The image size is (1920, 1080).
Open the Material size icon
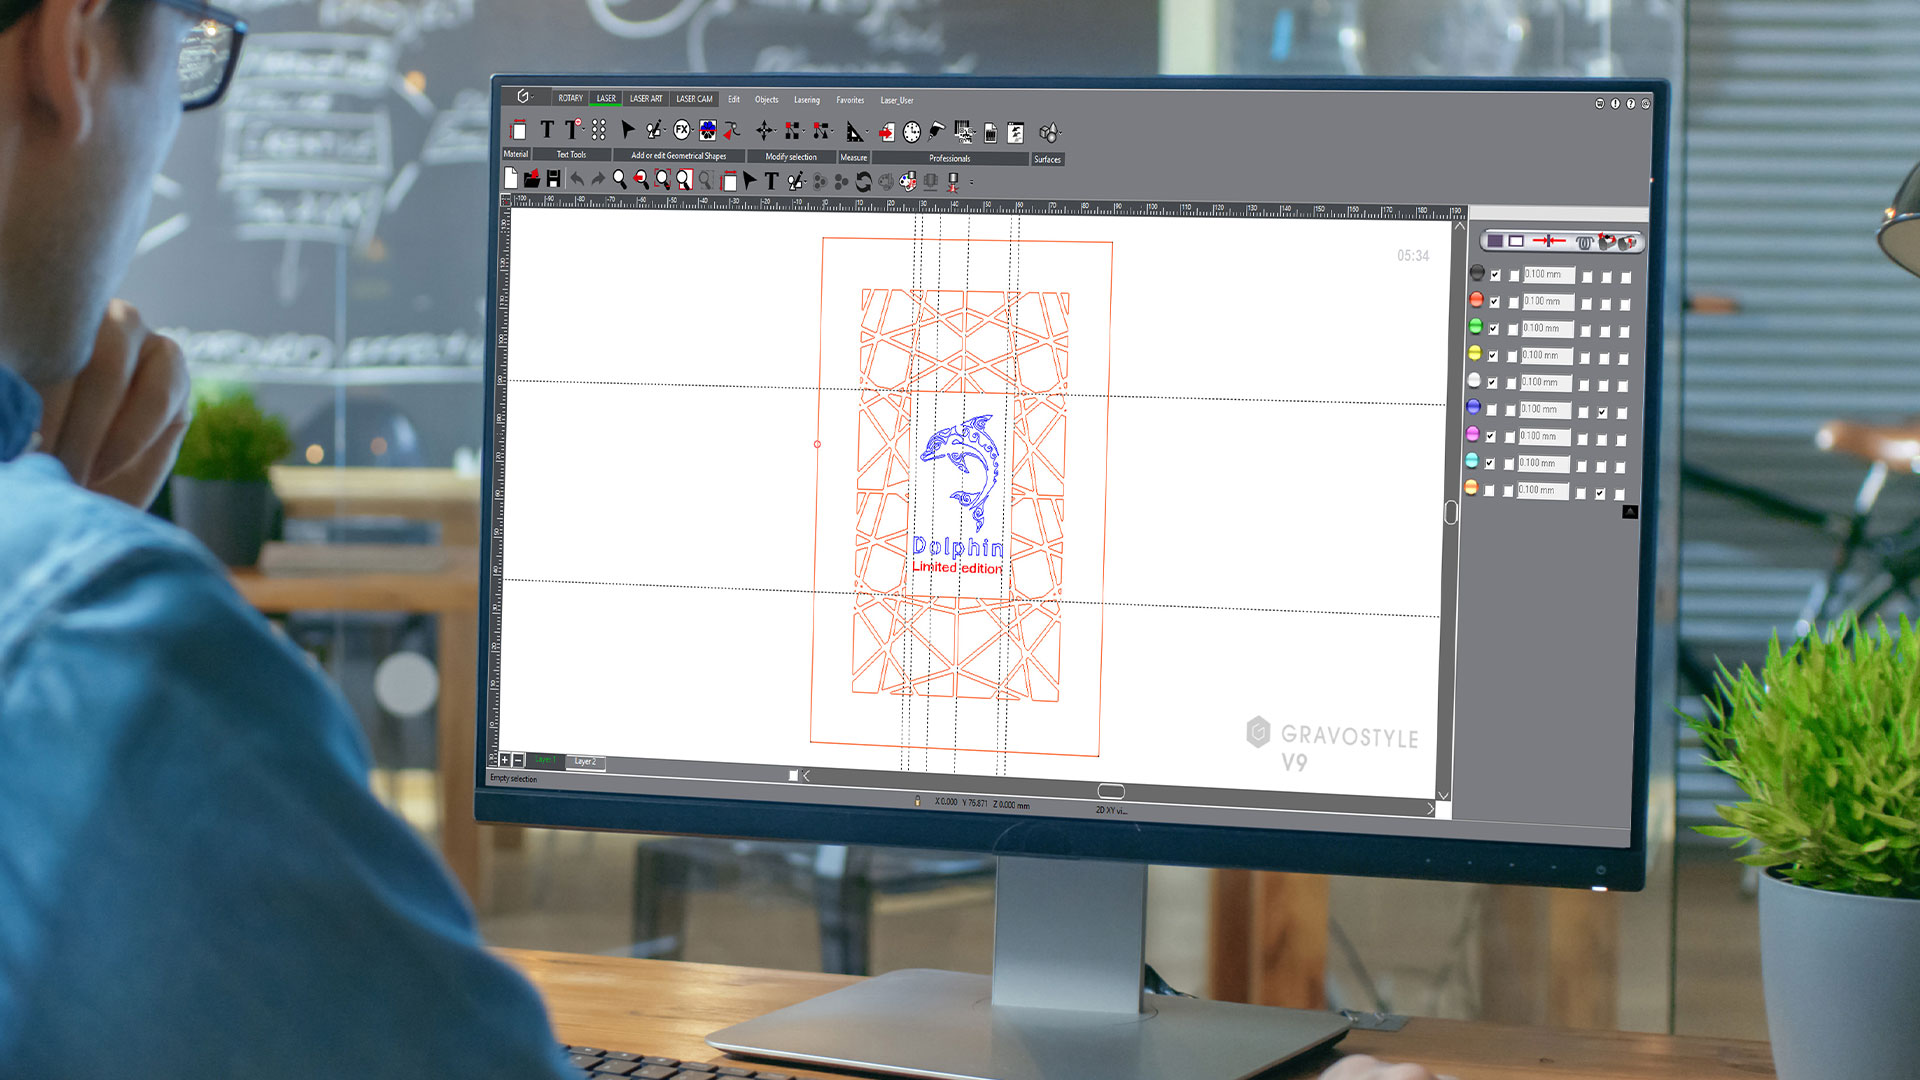click(x=518, y=130)
